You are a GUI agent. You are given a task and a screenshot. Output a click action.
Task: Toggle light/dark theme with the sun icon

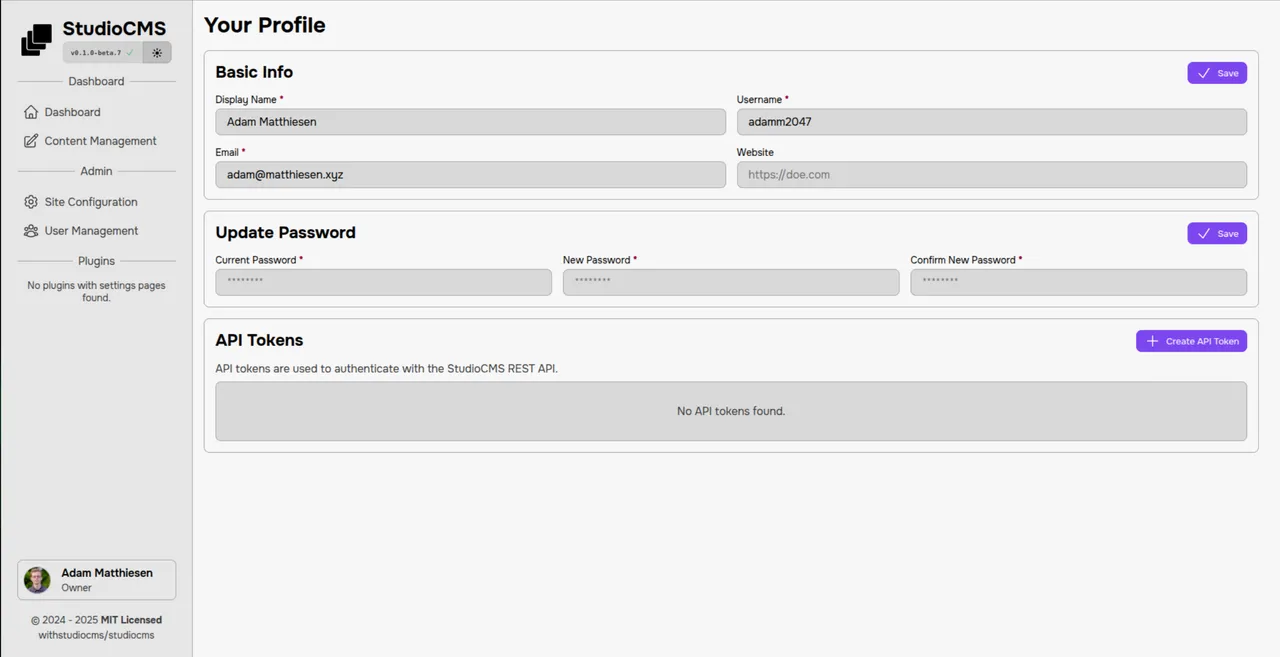[x=157, y=52]
